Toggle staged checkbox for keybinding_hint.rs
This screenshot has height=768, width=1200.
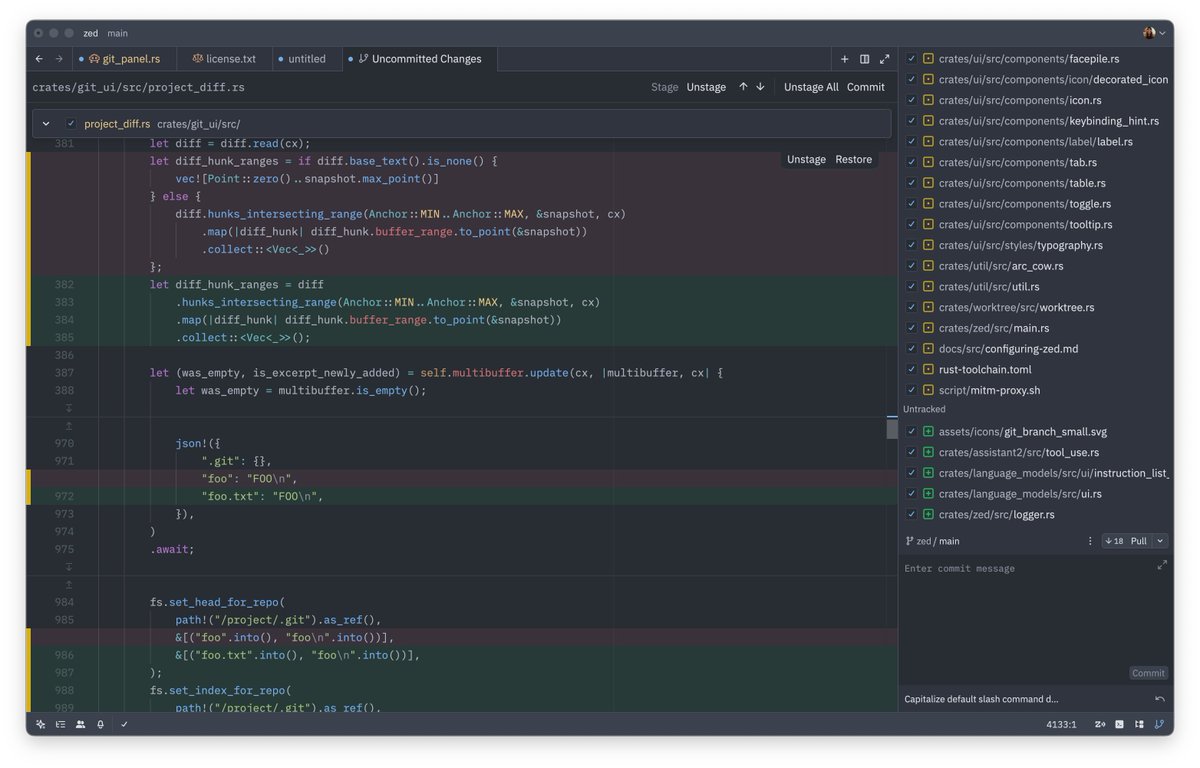(x=911, y=121)
